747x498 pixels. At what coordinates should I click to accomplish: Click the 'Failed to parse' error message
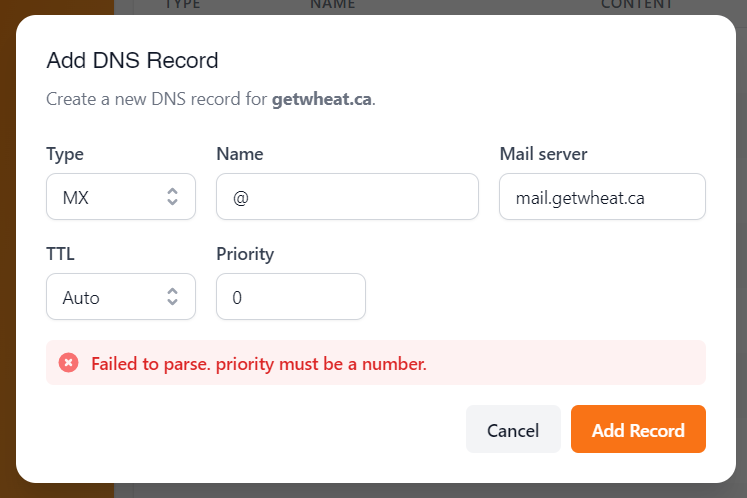coord(259,364)
